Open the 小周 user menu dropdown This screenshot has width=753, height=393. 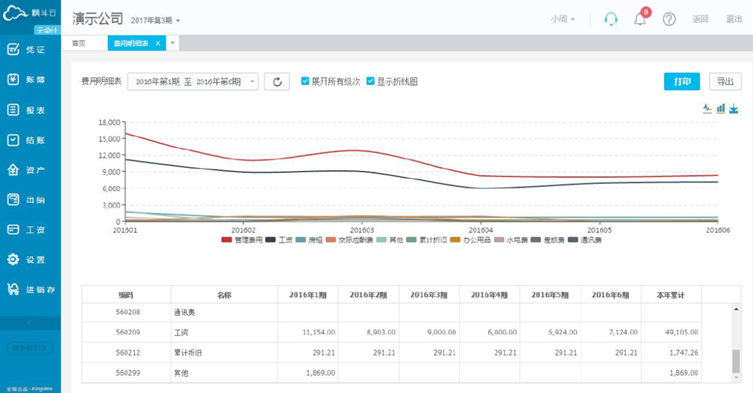pyautogui.click(x=562, y=19)
